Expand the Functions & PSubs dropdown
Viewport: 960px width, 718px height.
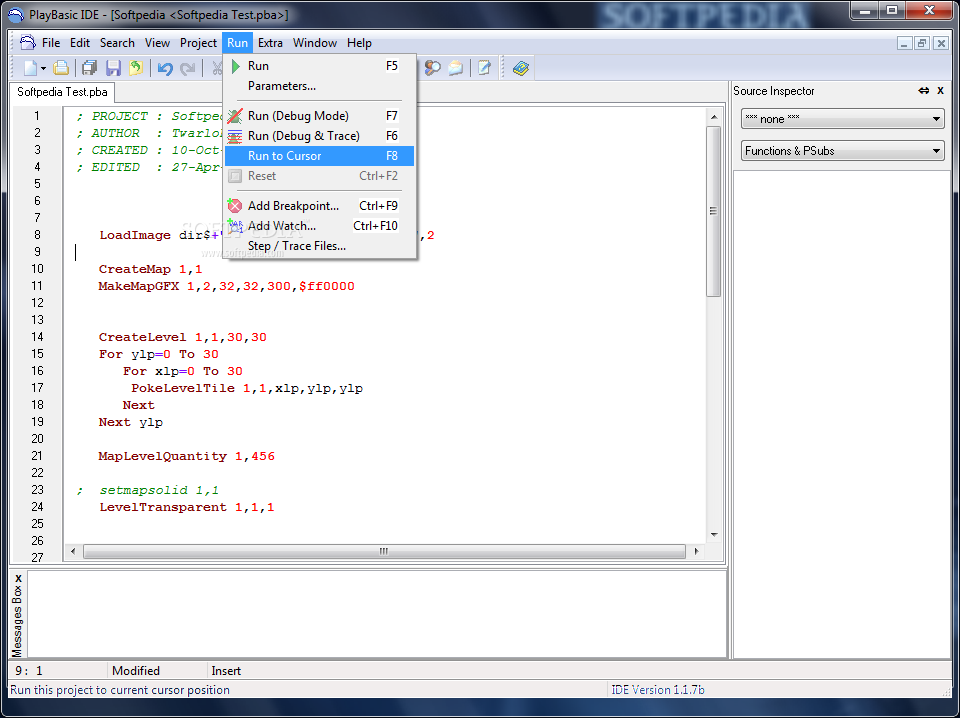842,151
